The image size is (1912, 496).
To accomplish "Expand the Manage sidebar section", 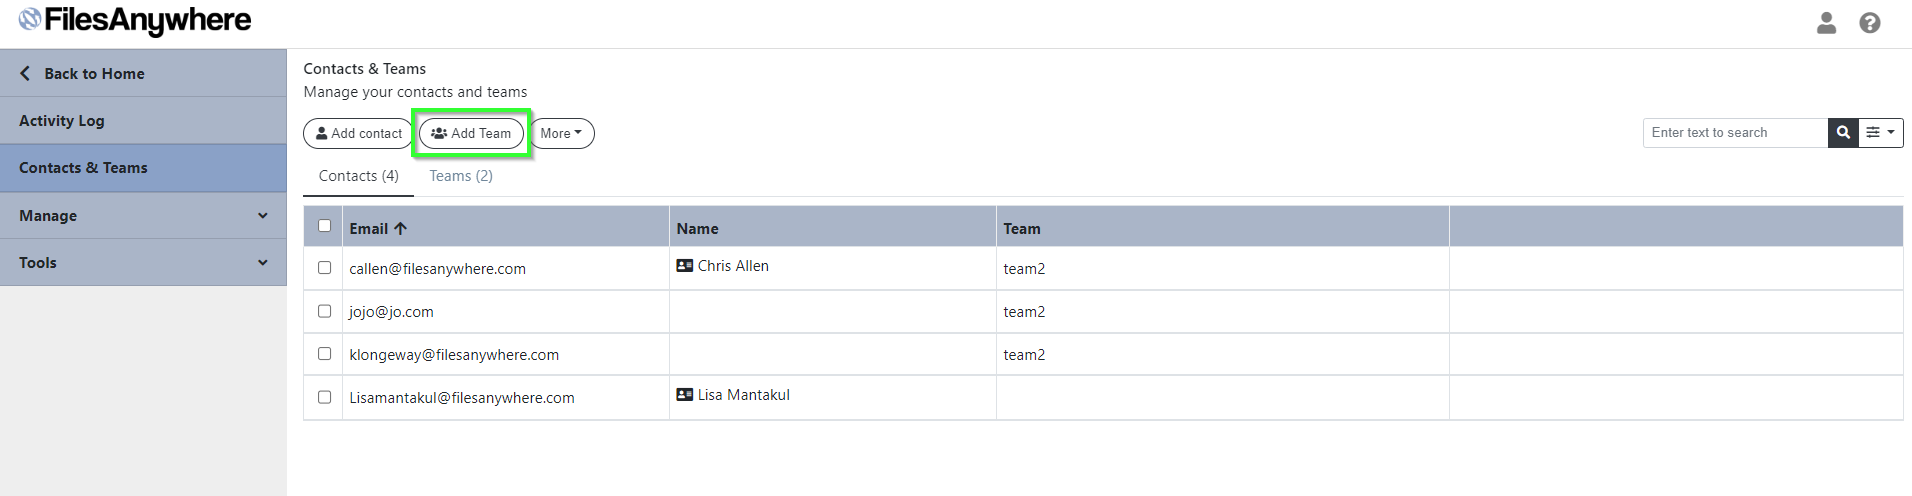I will coord(143,215).
